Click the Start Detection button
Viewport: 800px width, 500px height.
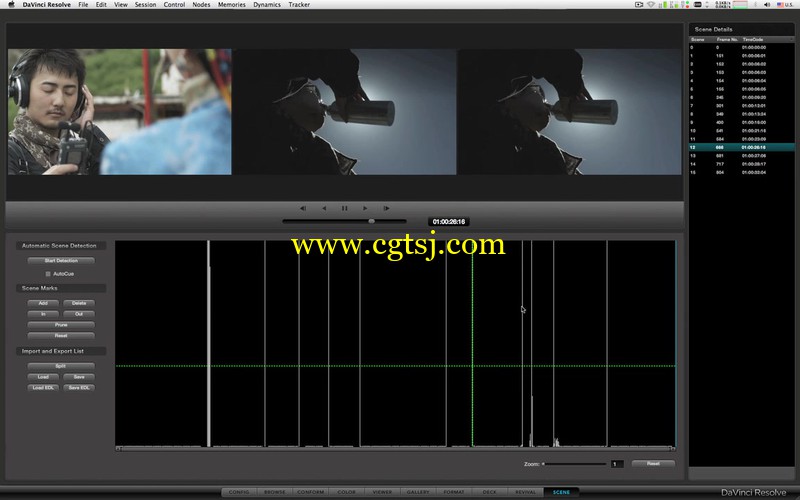point(61,261)
